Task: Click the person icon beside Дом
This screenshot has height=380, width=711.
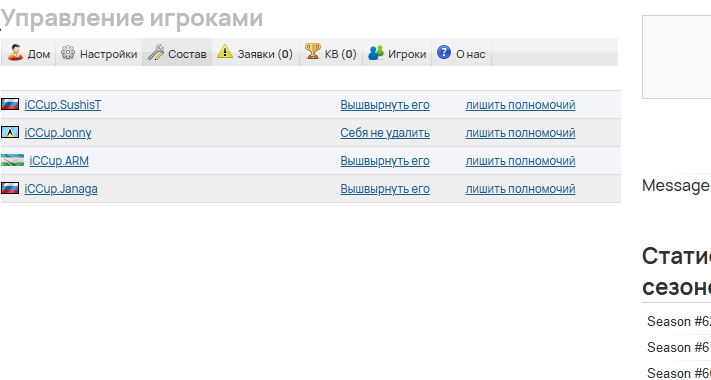Action: pyautogui.click(x=15, y=53)
